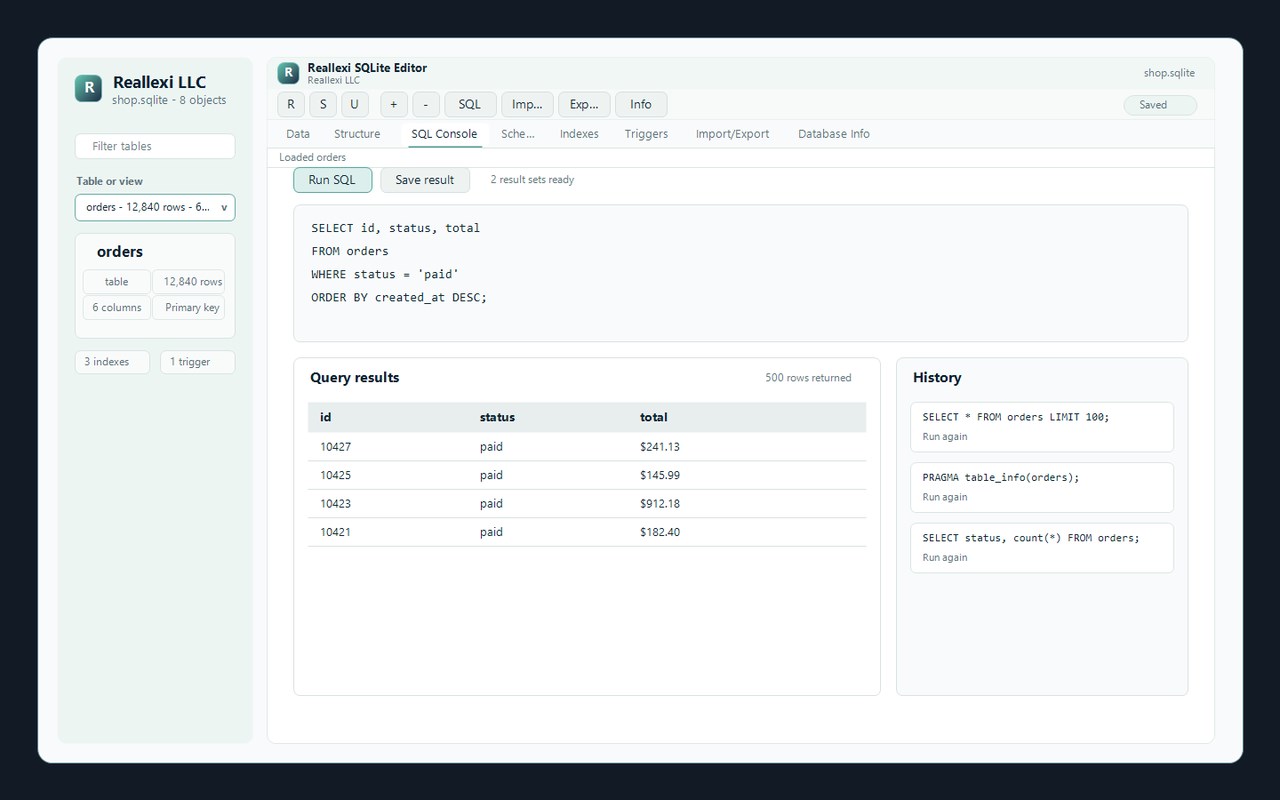
Task: Click history entry 'SELECT status, count(*) FROM orders;'
Action: click(1042, 548)
